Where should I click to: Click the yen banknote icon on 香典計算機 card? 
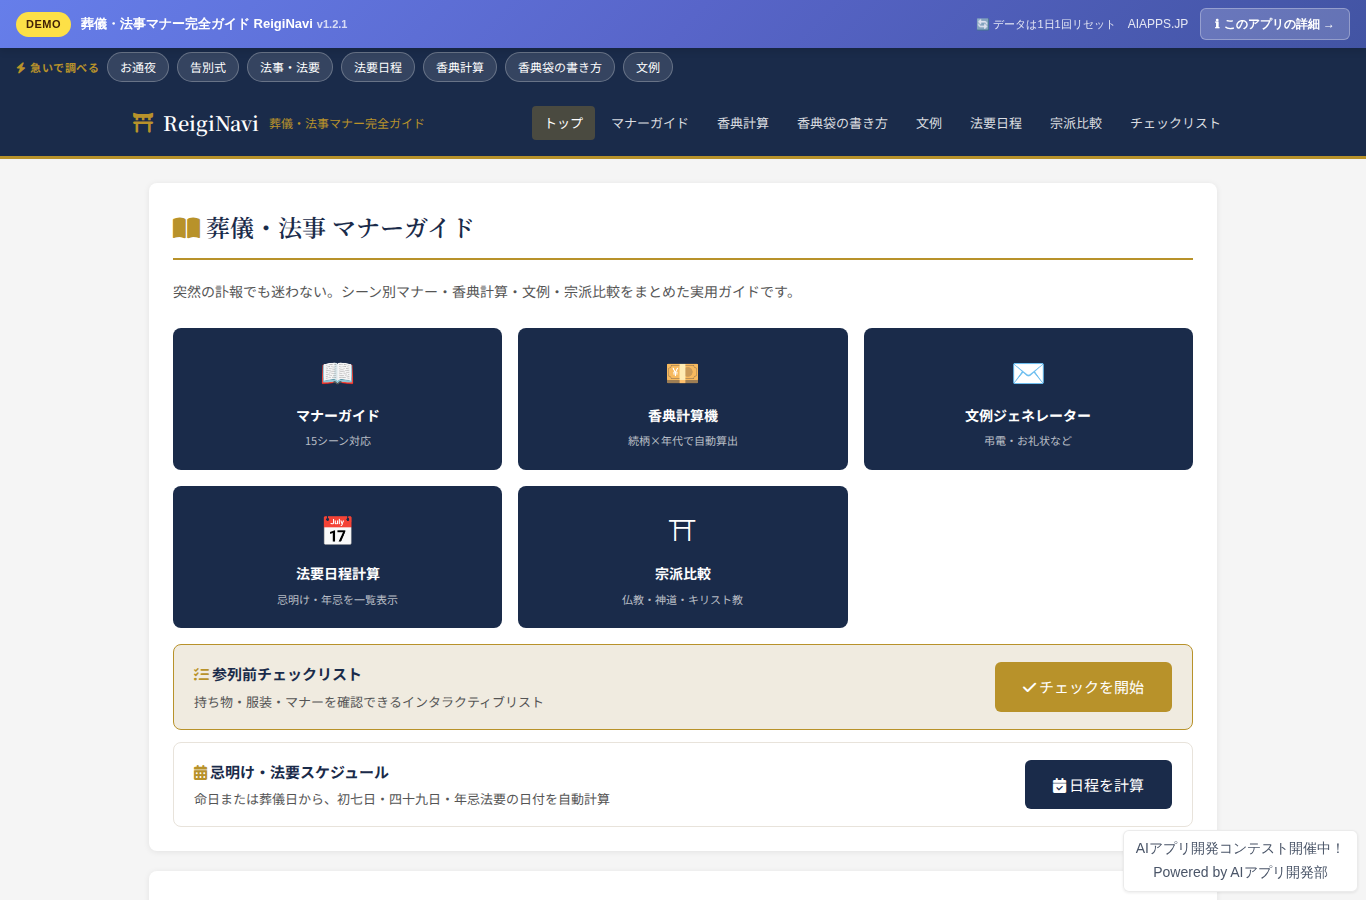(683, 373)
